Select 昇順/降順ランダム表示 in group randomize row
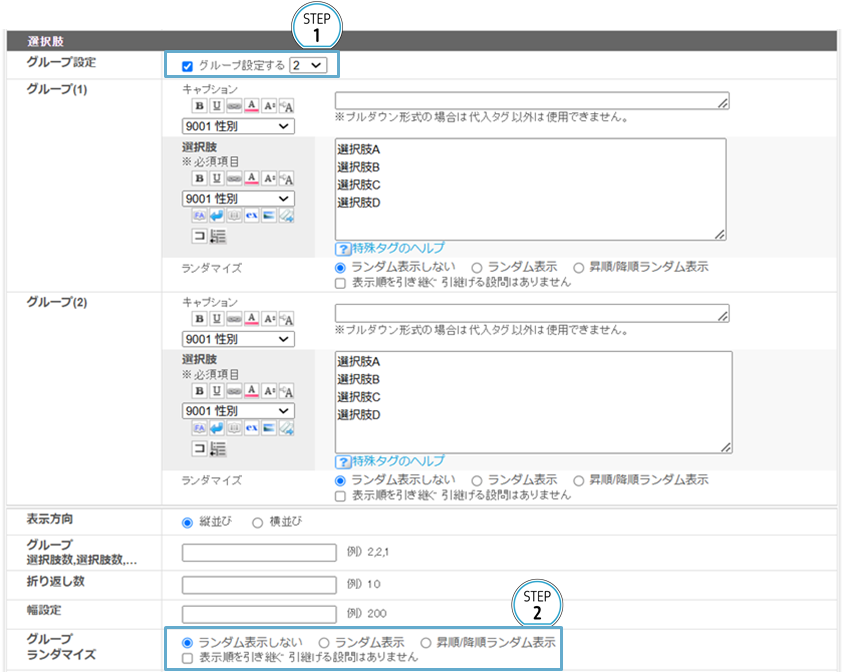Screen dimensions: 843x672 pyautogui.click(x=427, y=642)
